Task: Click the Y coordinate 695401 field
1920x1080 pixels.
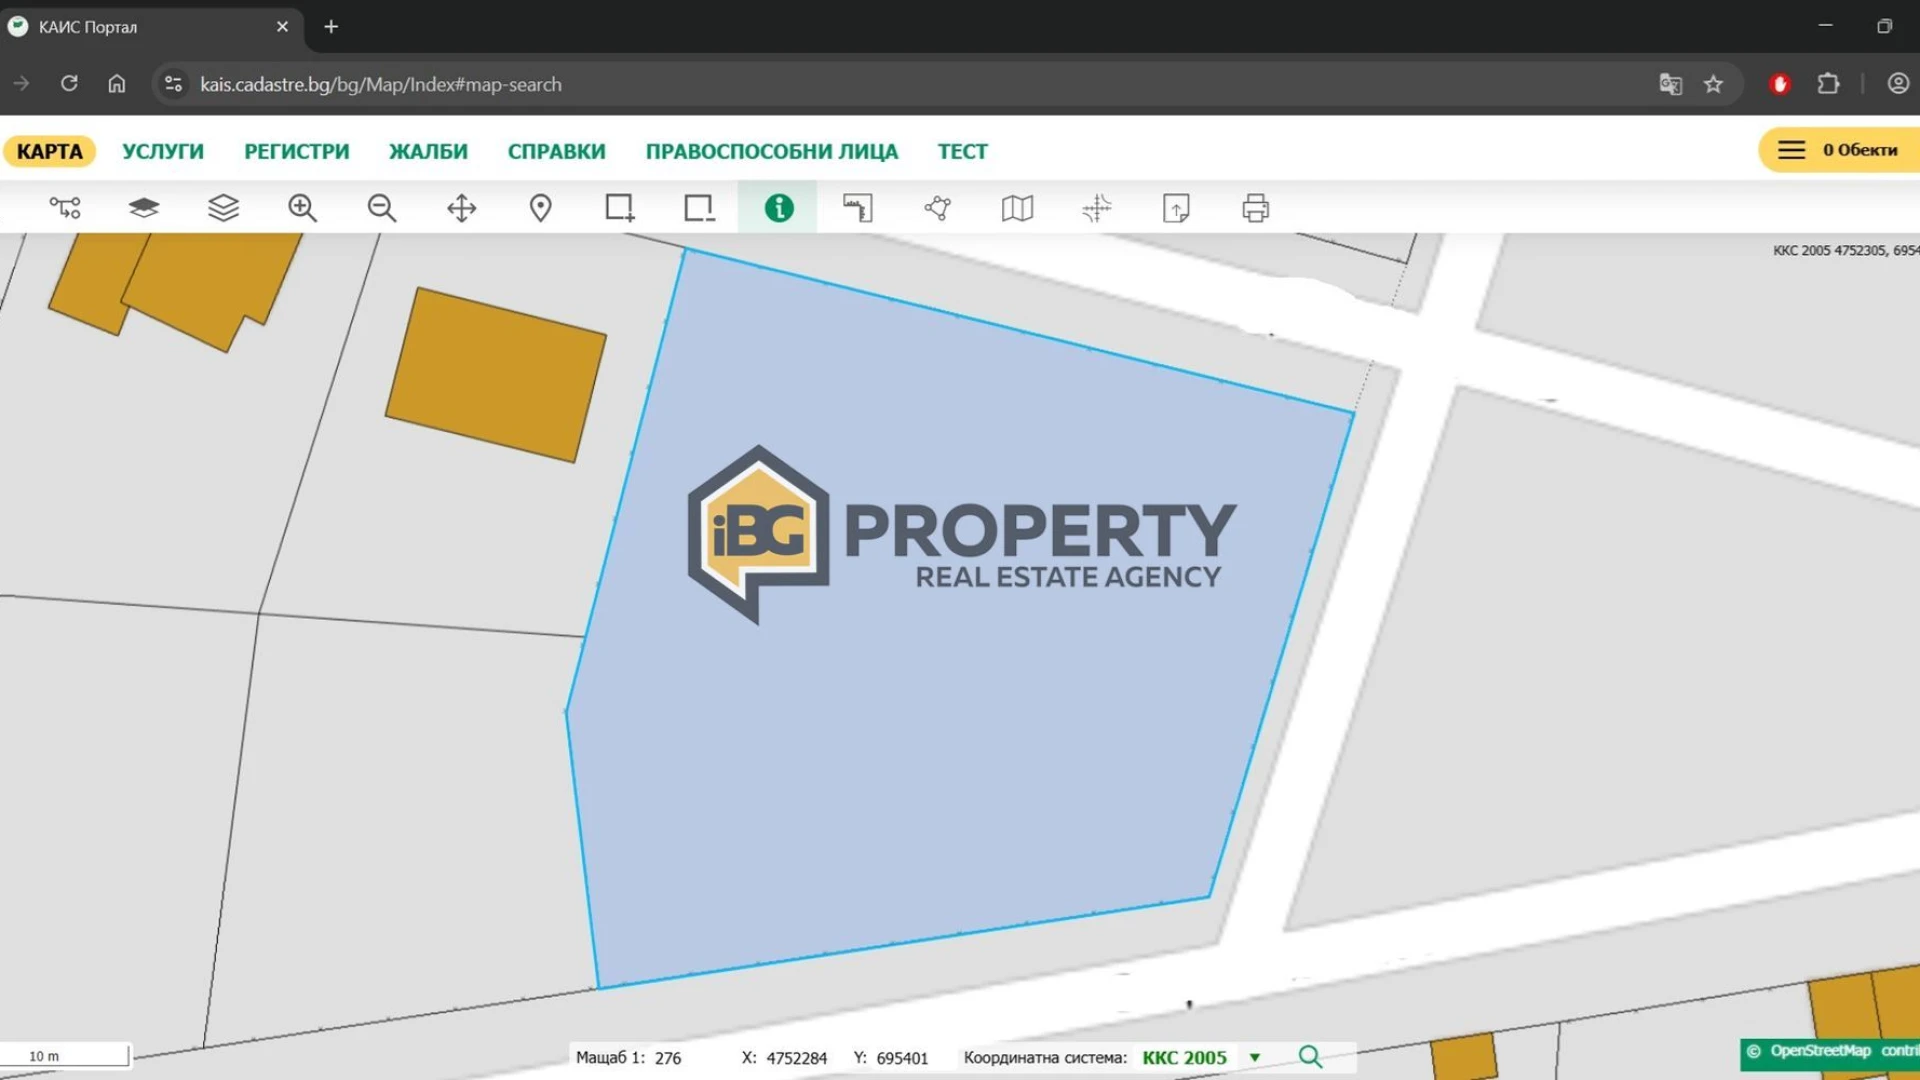Action: coord(902,1058)
